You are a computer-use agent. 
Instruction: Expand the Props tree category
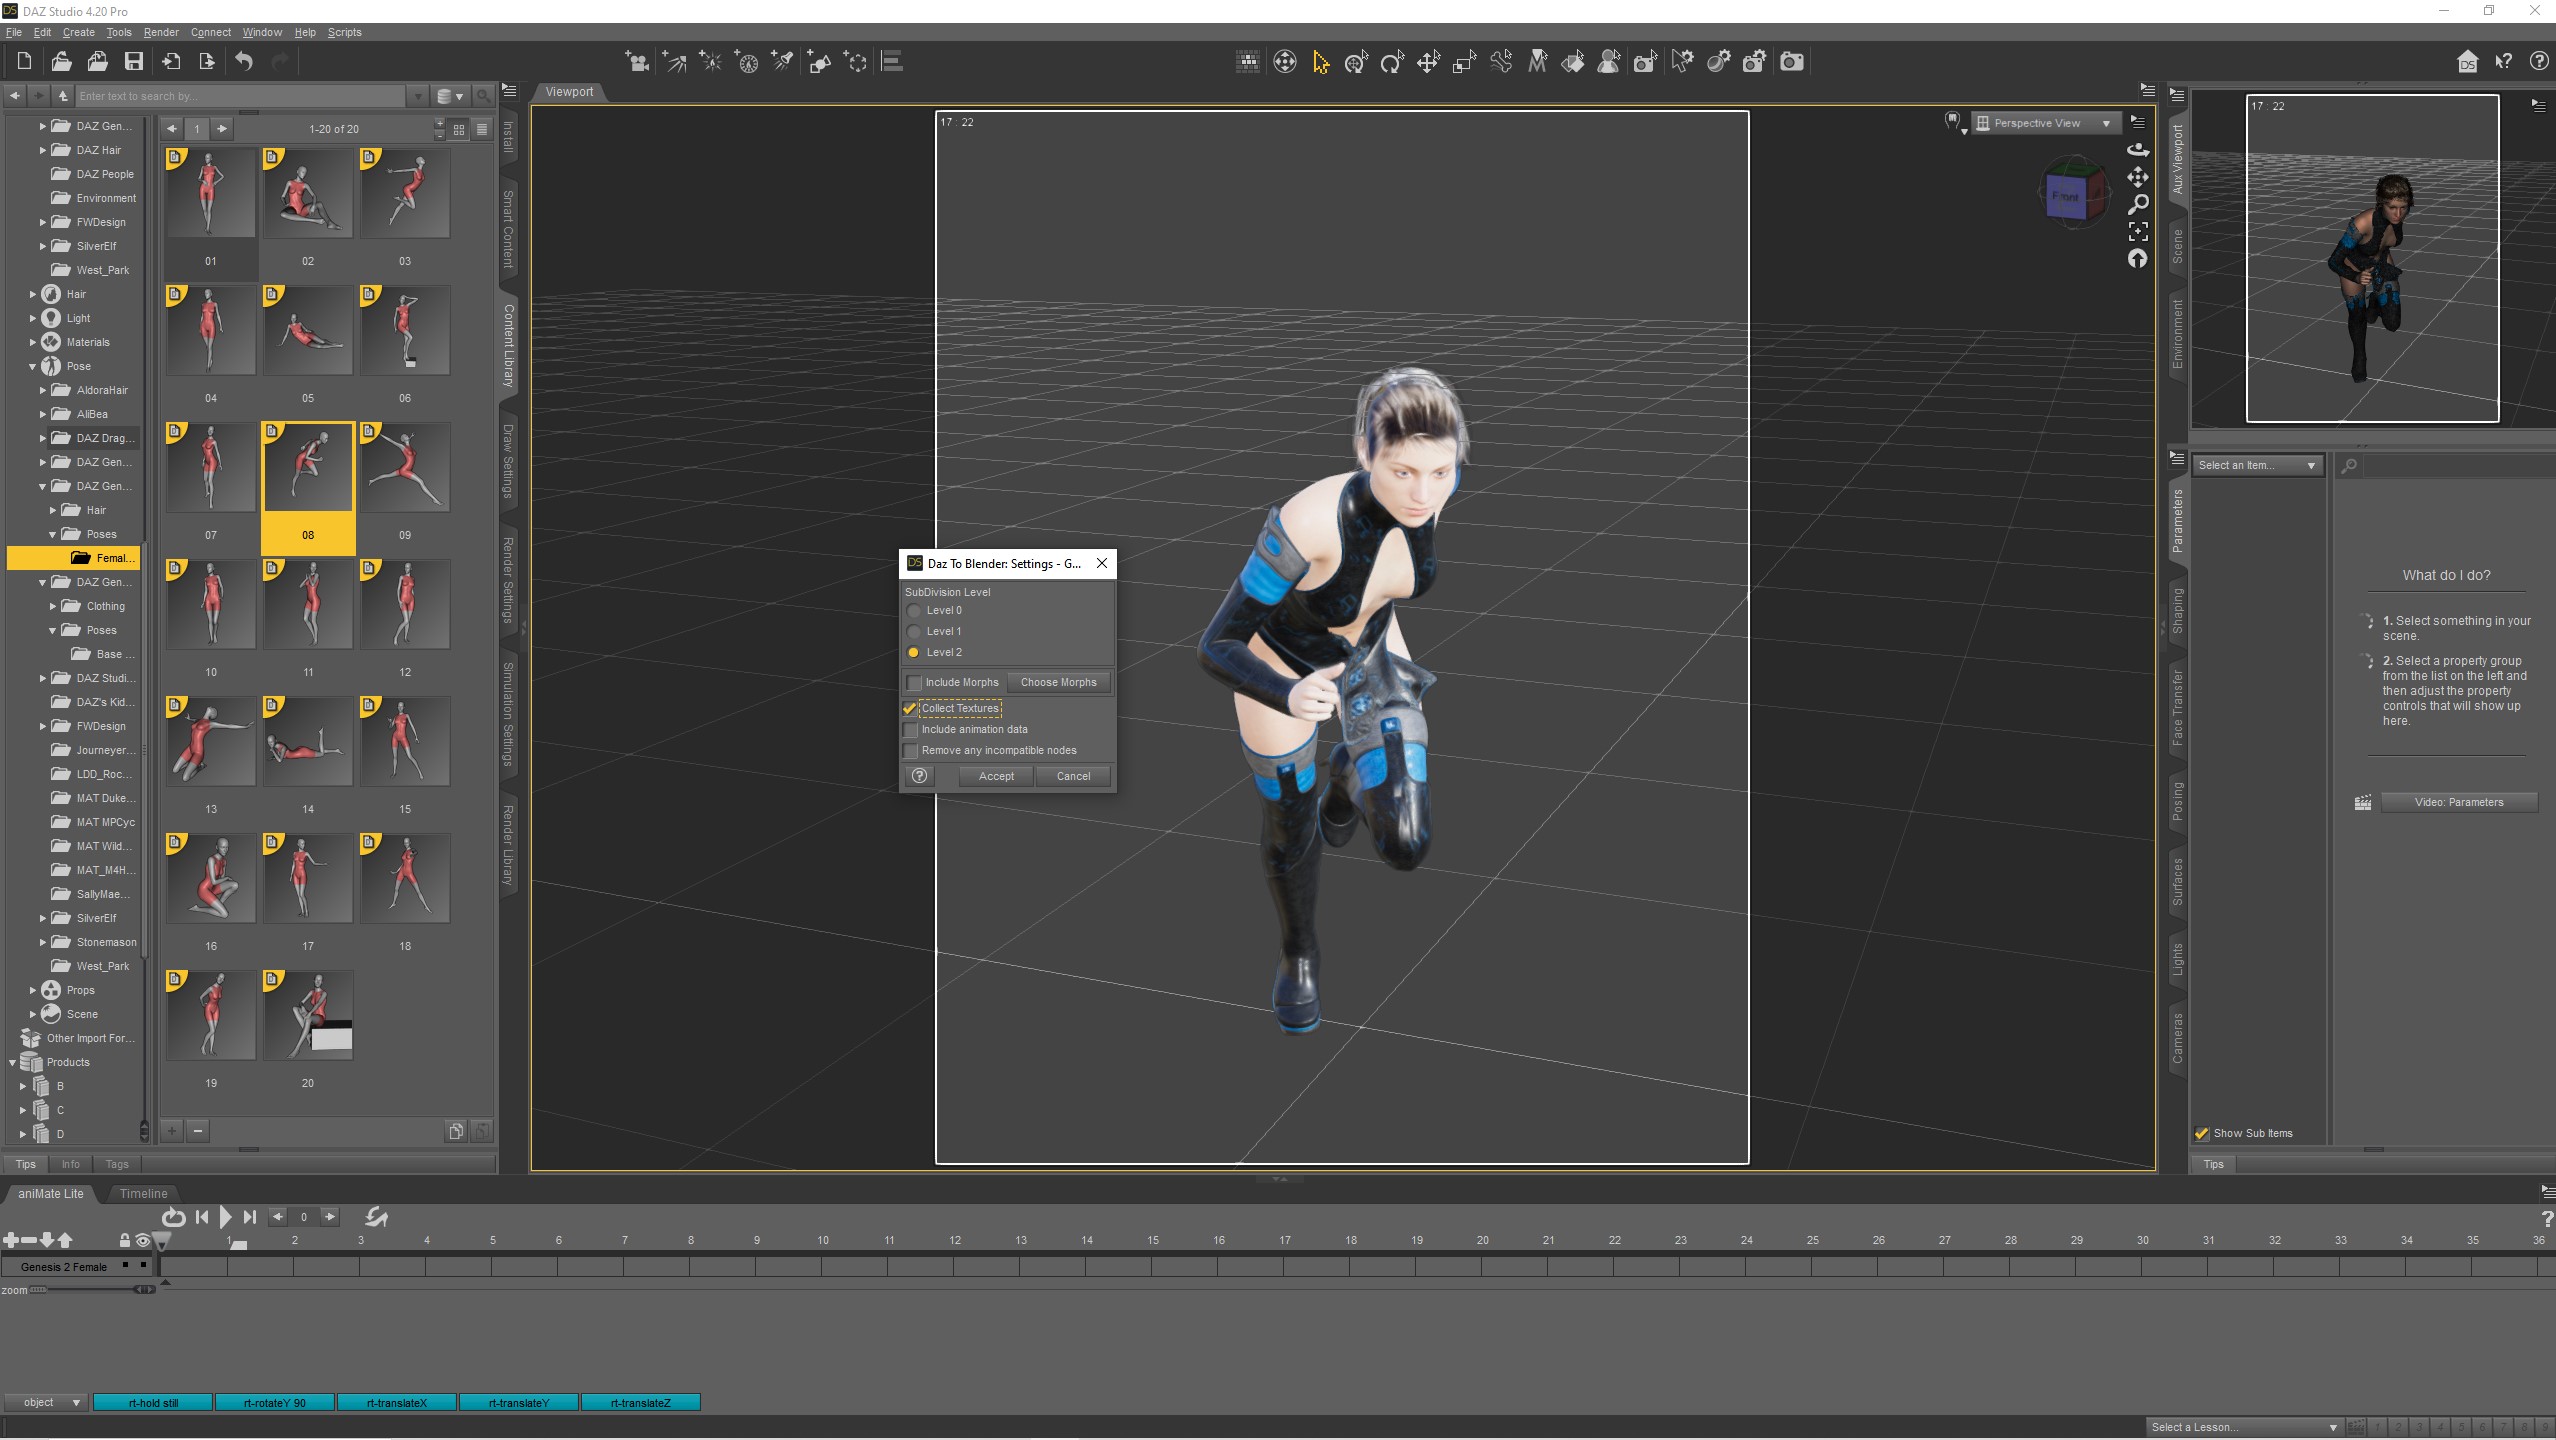click(x=33, y=990)
